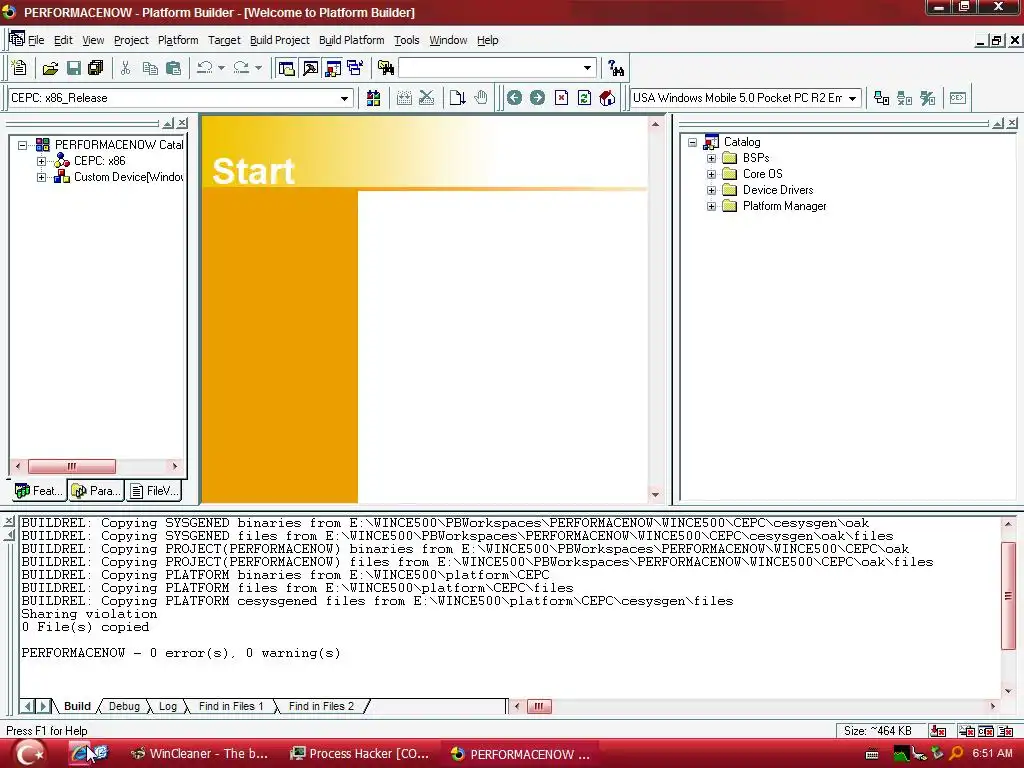Click the output pane vertical scrollbar thumb
Image resolution: width=1024 pixels, height=768 pixels.
1008,596
